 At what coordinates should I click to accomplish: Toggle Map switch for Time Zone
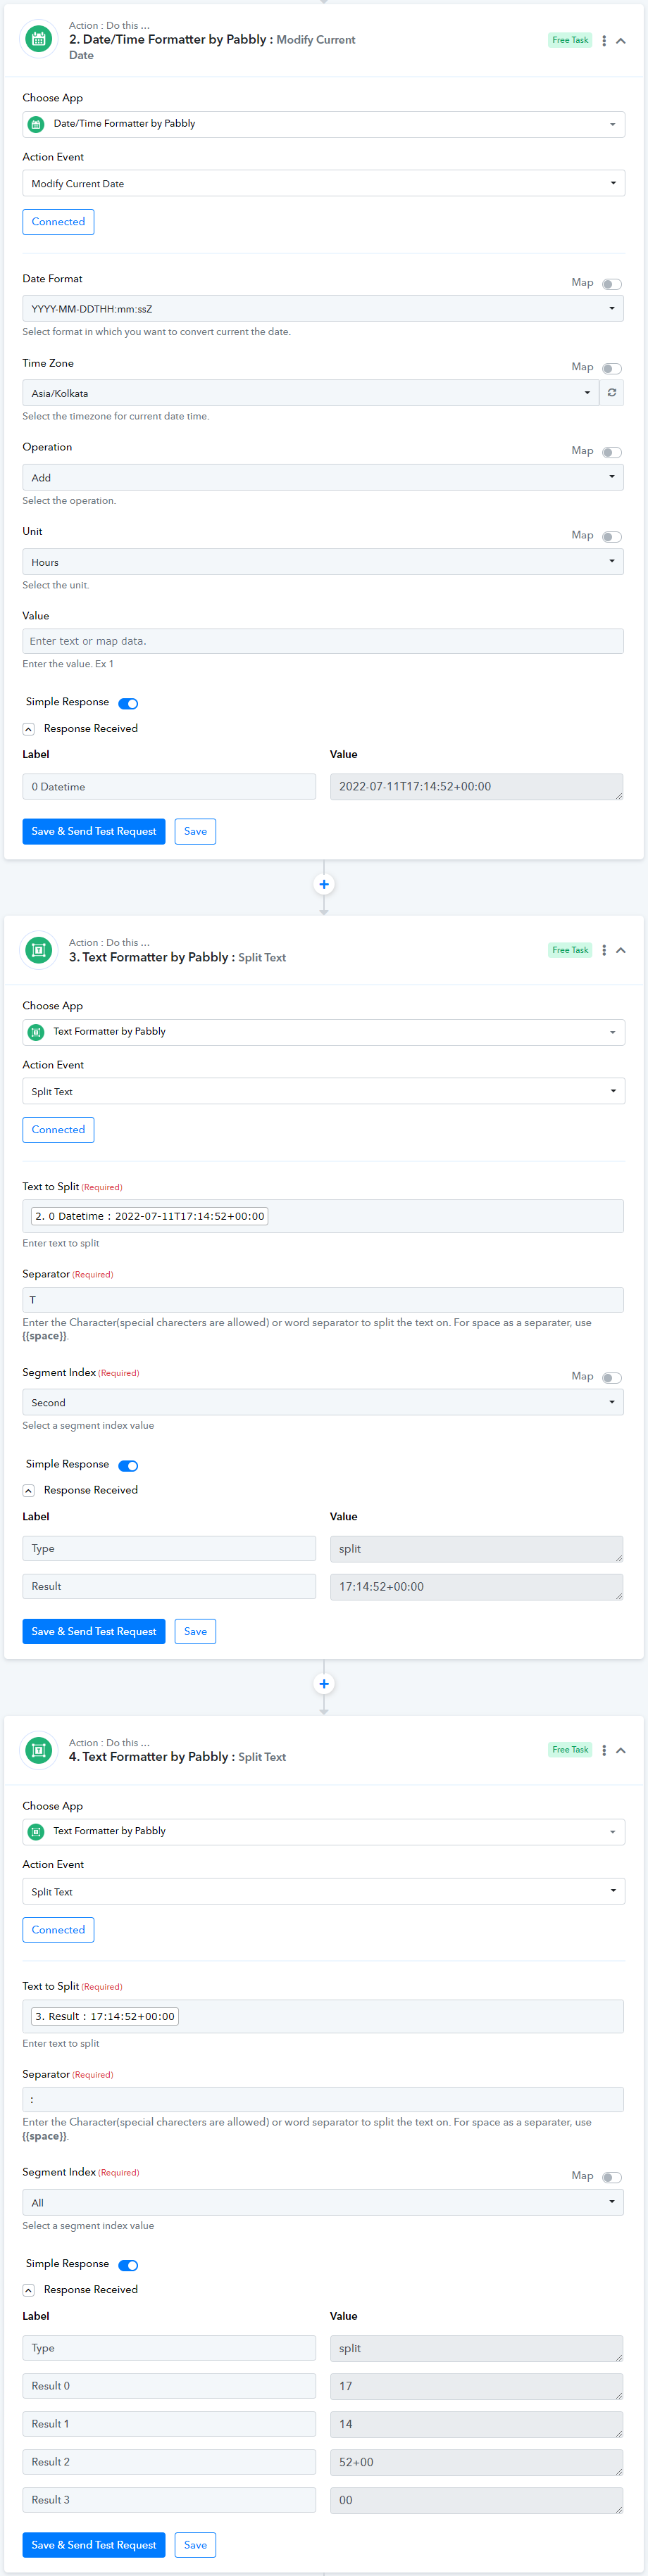coord(612,368)
